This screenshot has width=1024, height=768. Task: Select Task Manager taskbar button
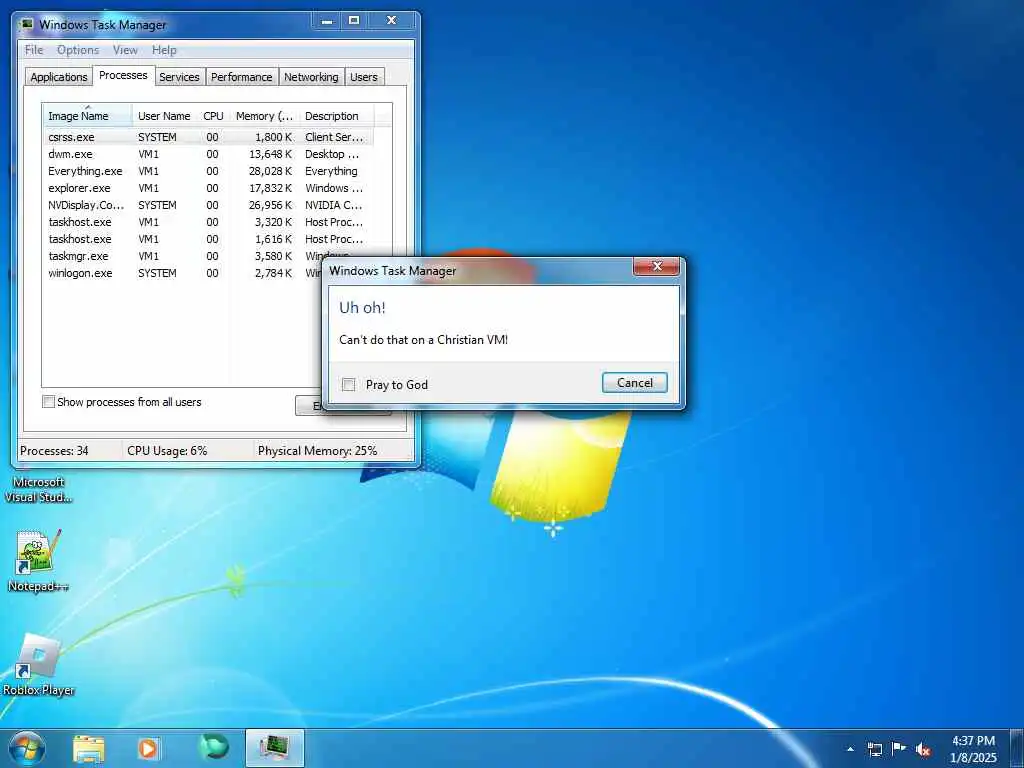pyautogui.click(x=275, y=748)
